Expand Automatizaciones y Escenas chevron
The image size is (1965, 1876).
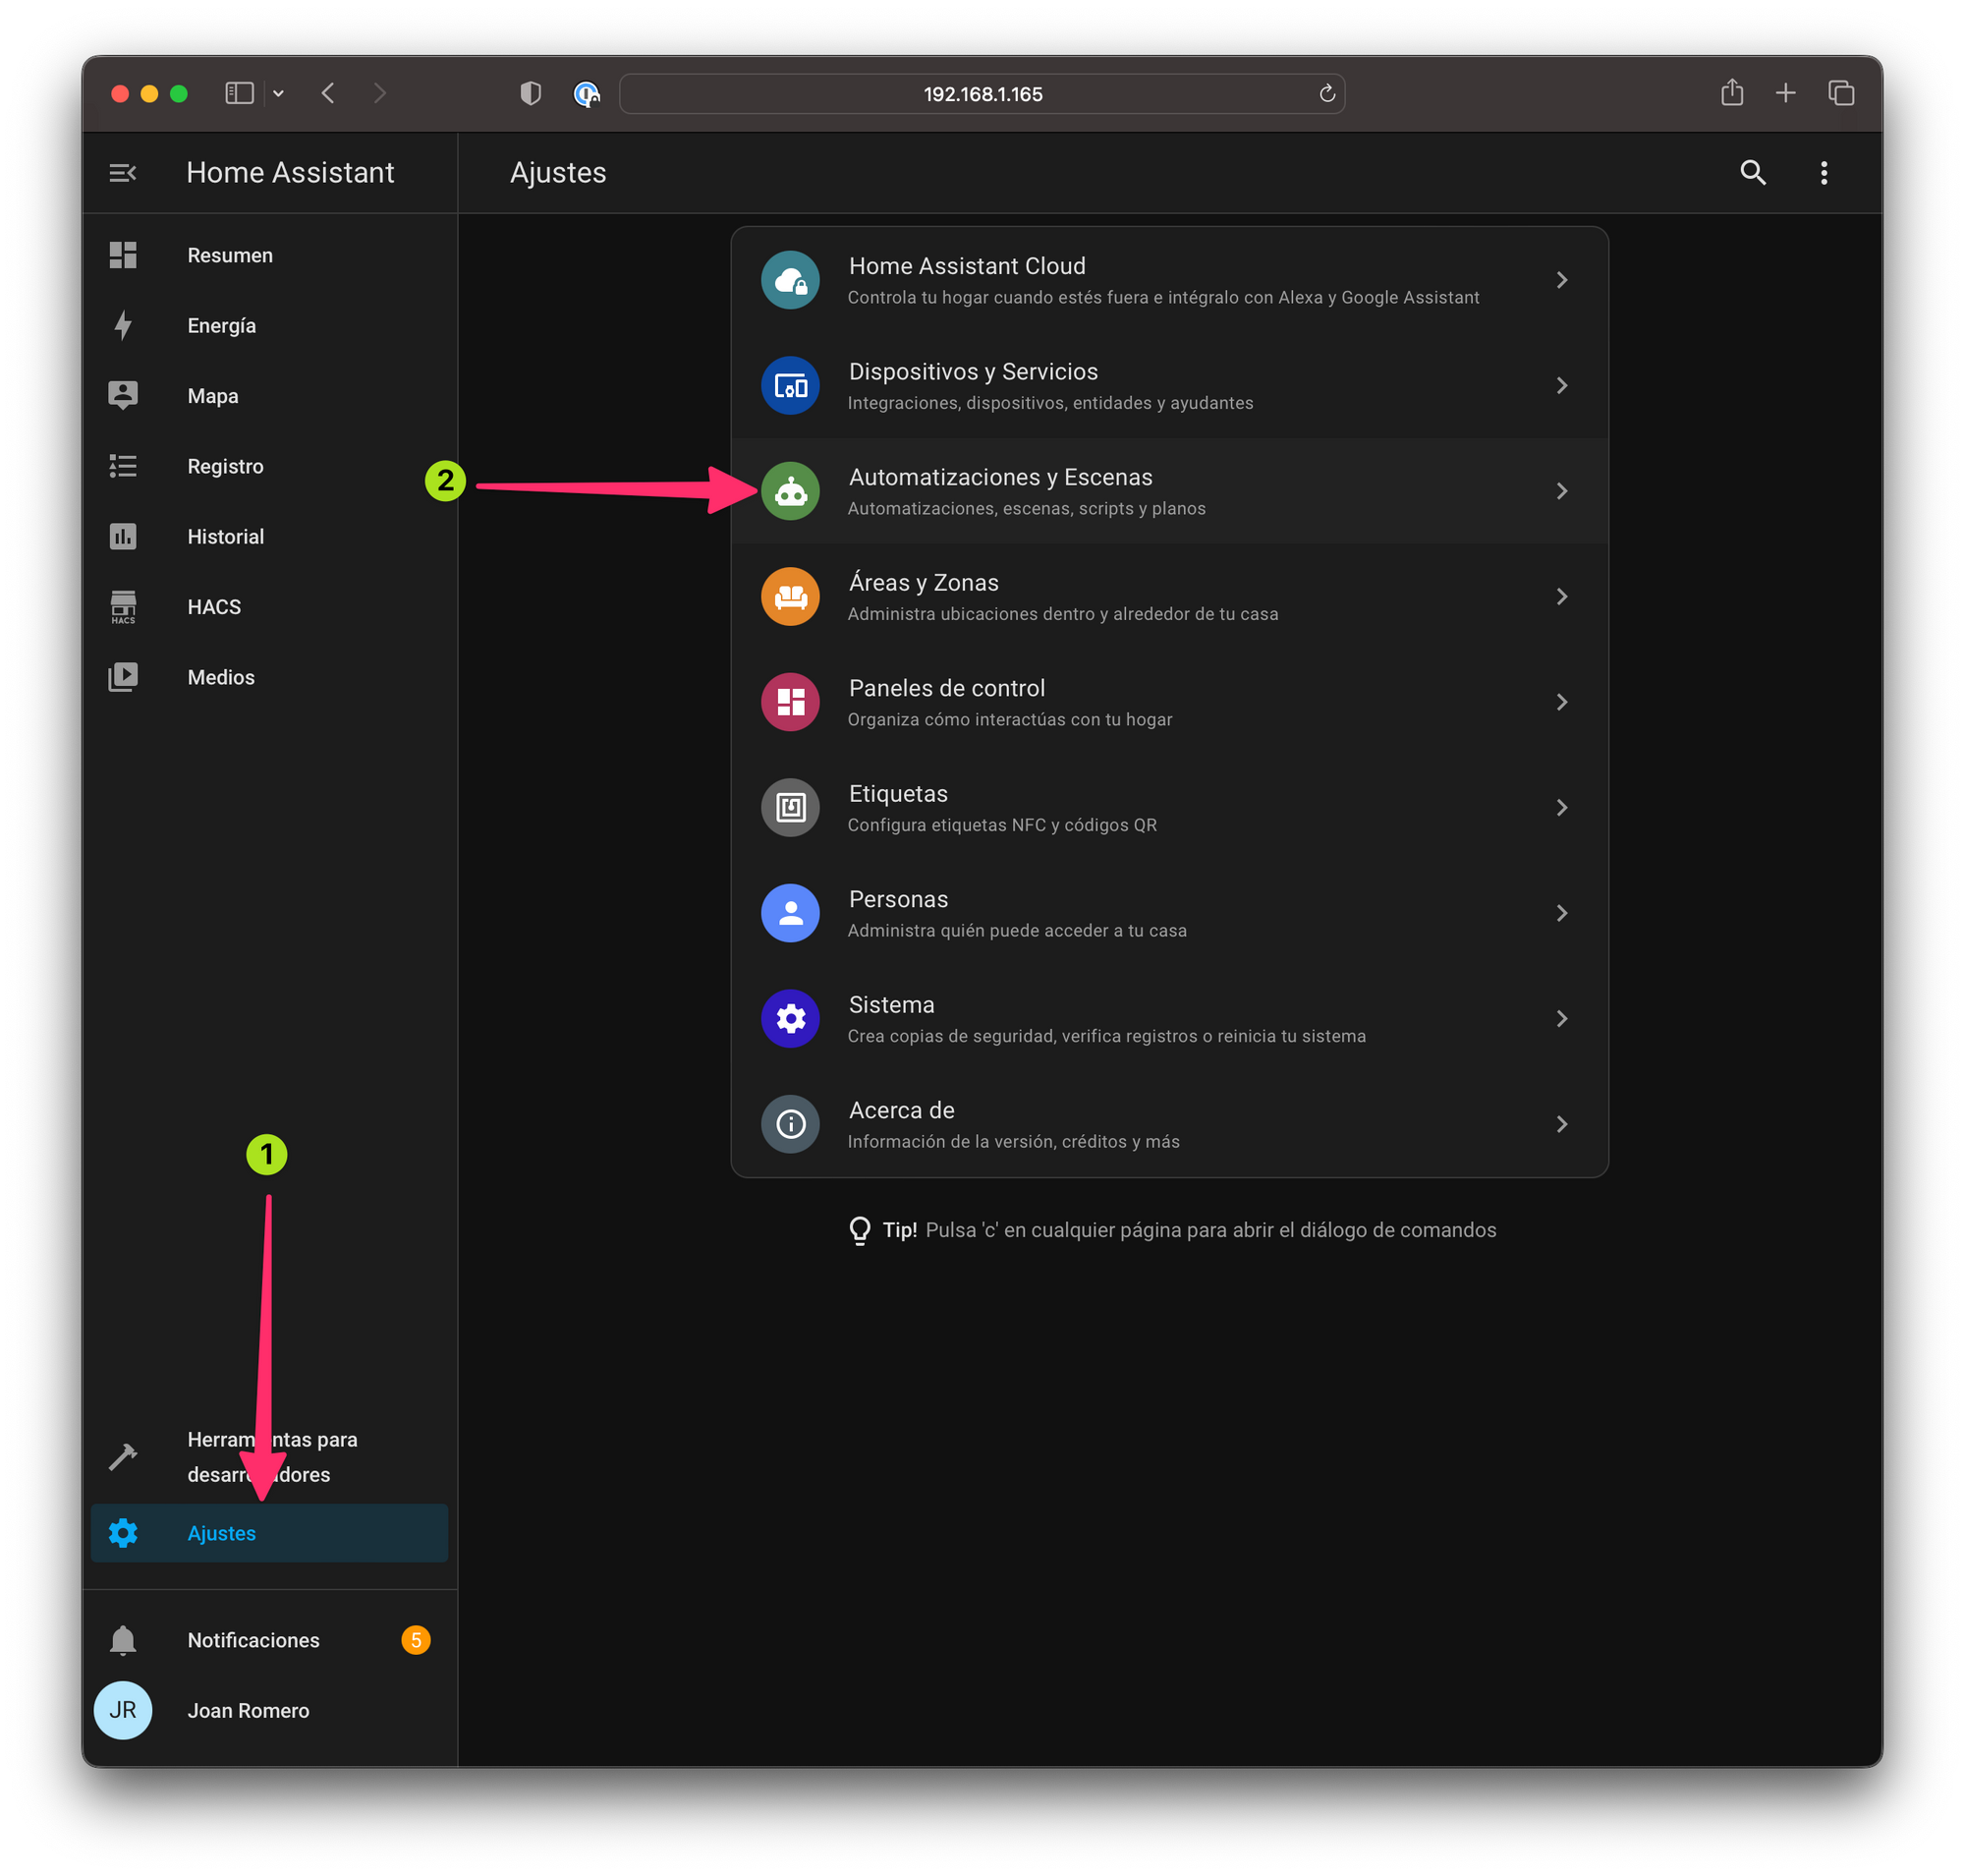(1561, 491)
